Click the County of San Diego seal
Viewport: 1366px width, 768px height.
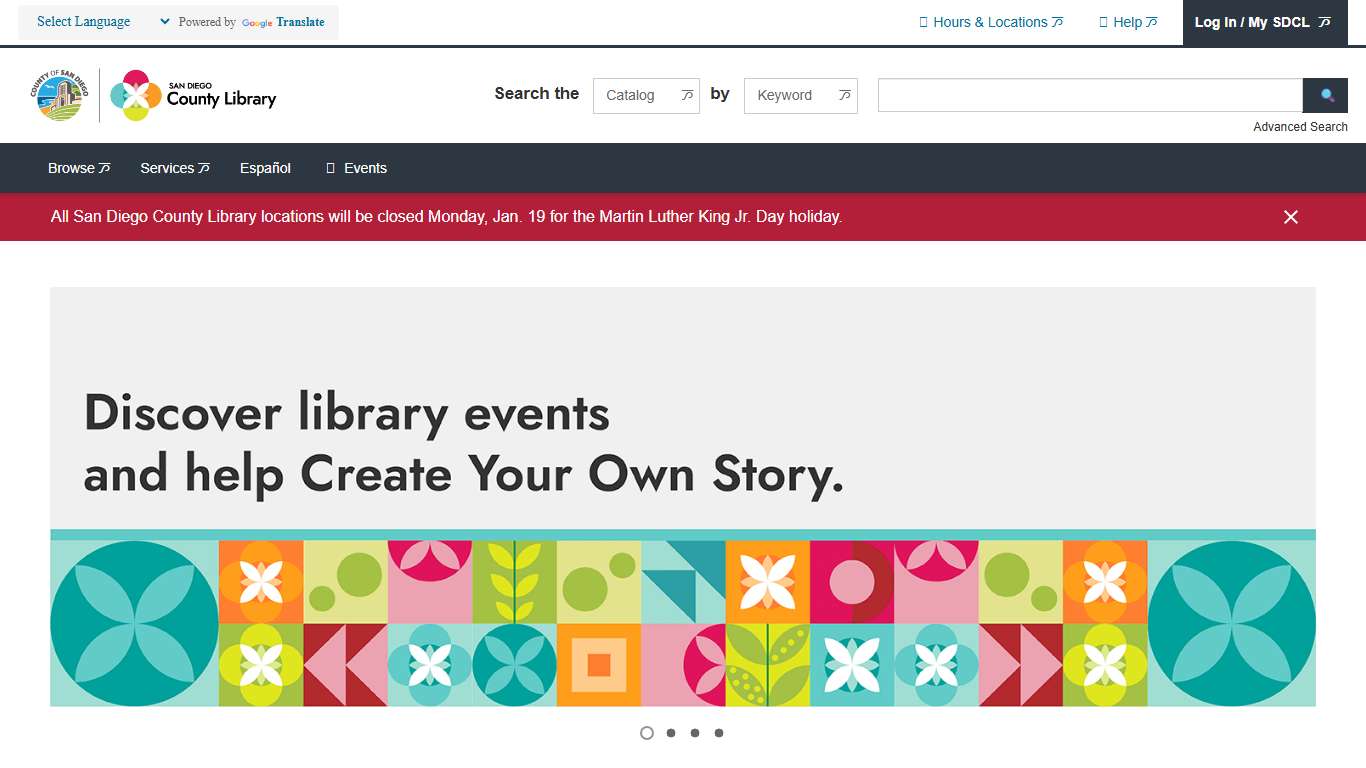58,95
